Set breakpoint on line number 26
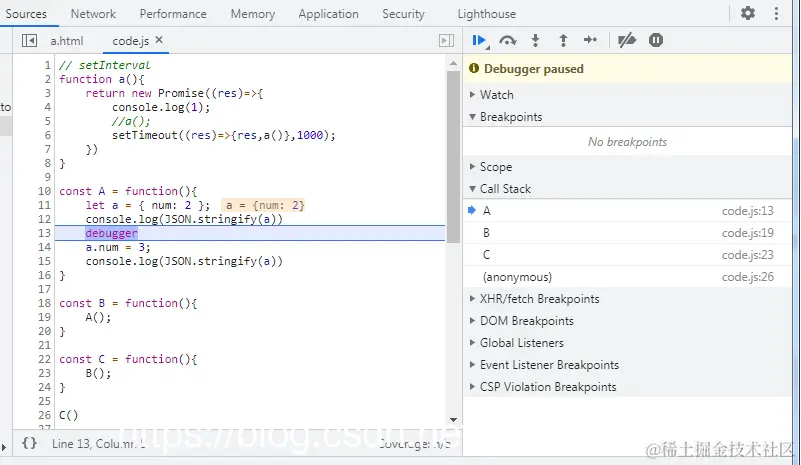The image size is (801, 465). coord(44,415)
